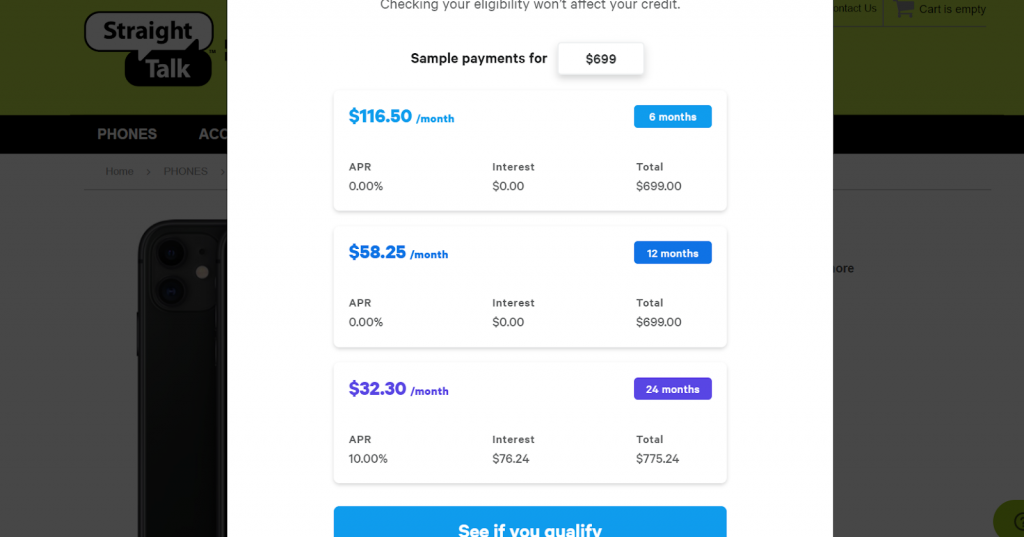This screenshot has width=1024, height=537.
Task: Open the shopping cart icon
Action: [904, 9]
